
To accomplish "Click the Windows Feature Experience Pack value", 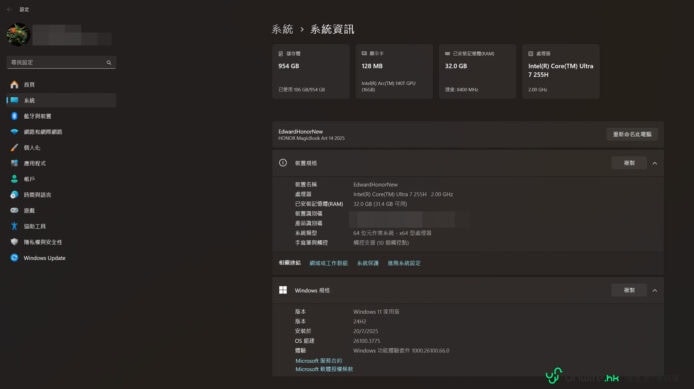I will click(x=401, y=350).
